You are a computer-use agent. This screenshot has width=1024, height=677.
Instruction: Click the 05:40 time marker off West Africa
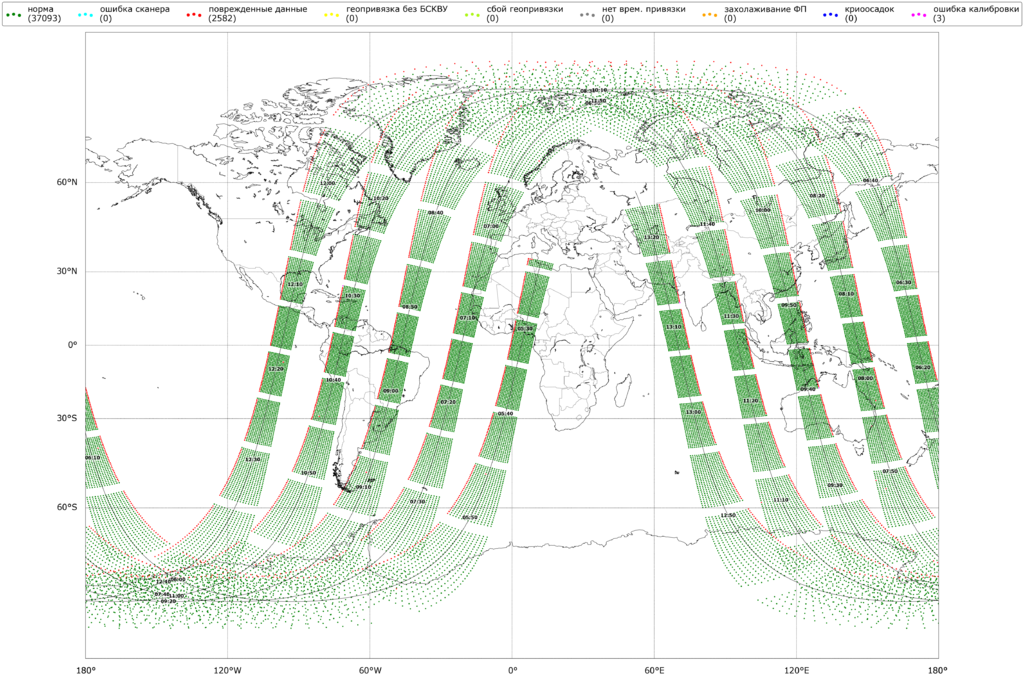(505, 413)
